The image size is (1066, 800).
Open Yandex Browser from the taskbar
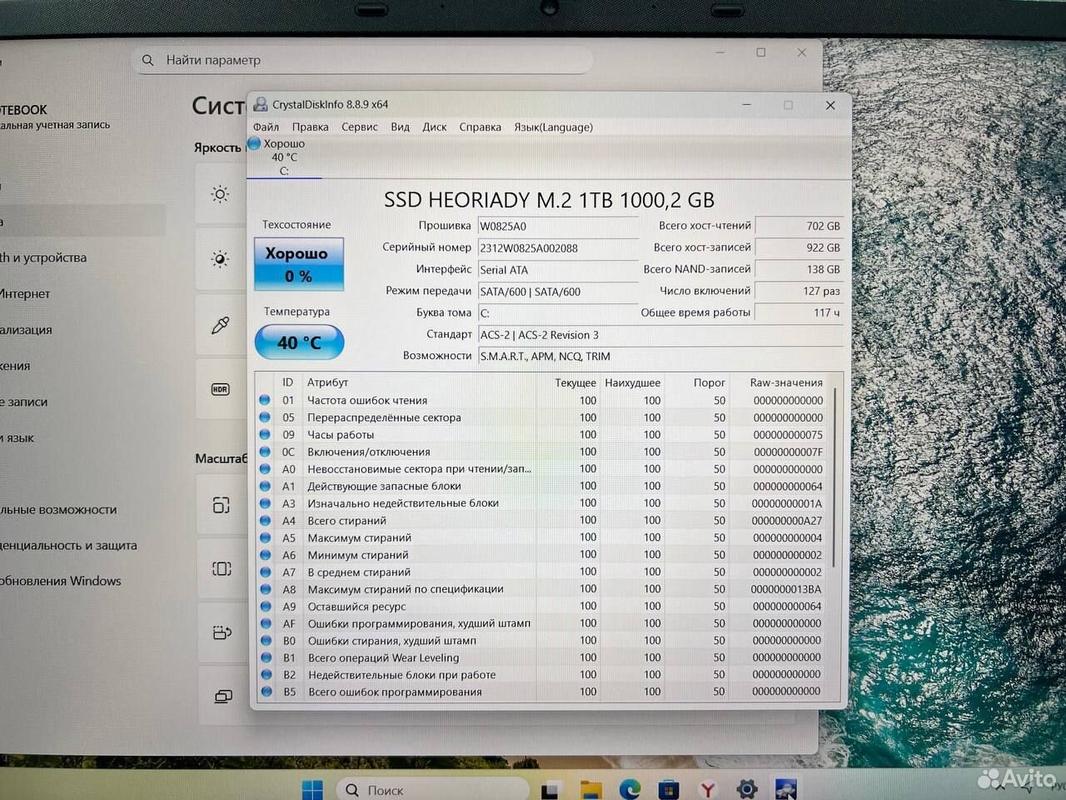708,790
